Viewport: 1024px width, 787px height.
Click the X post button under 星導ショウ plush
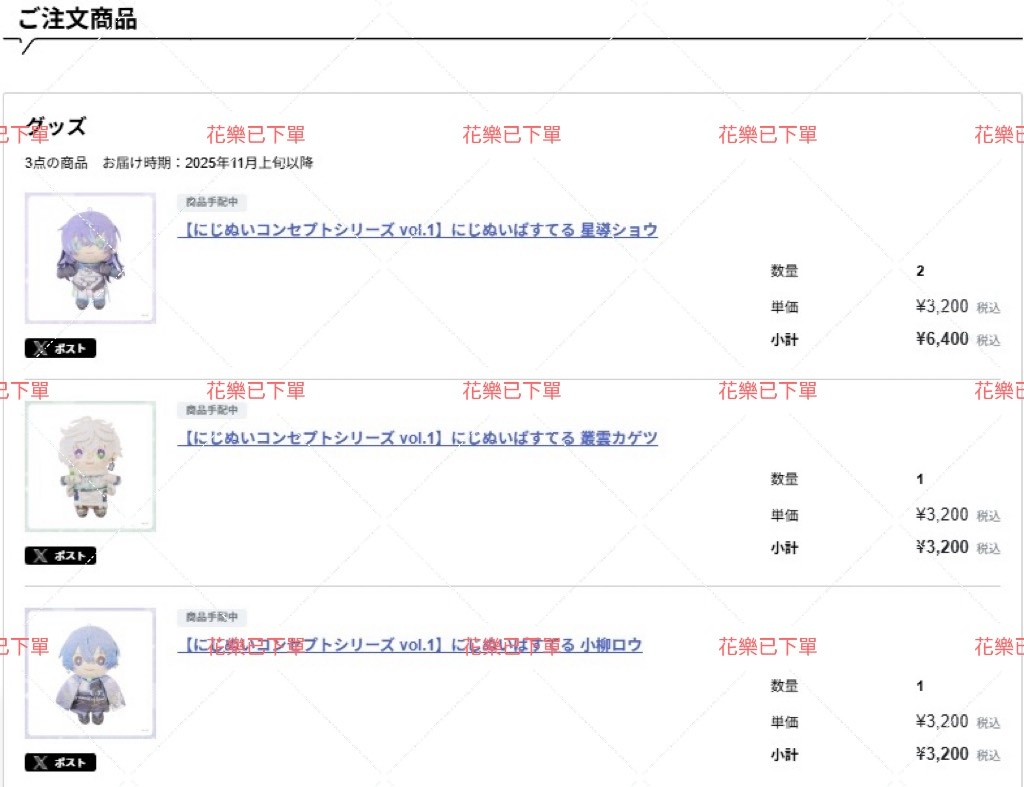coord(60,348)
